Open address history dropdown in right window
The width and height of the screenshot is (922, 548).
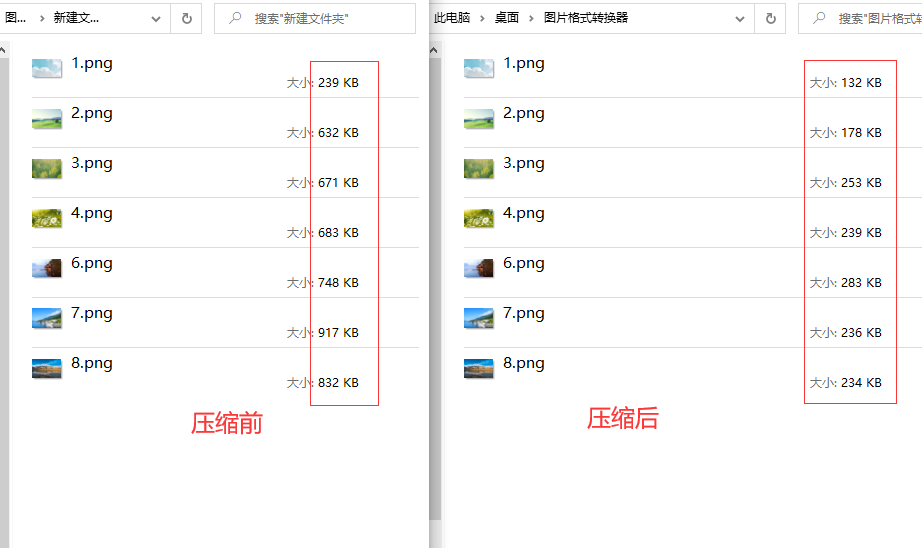[x=740, y=19]
